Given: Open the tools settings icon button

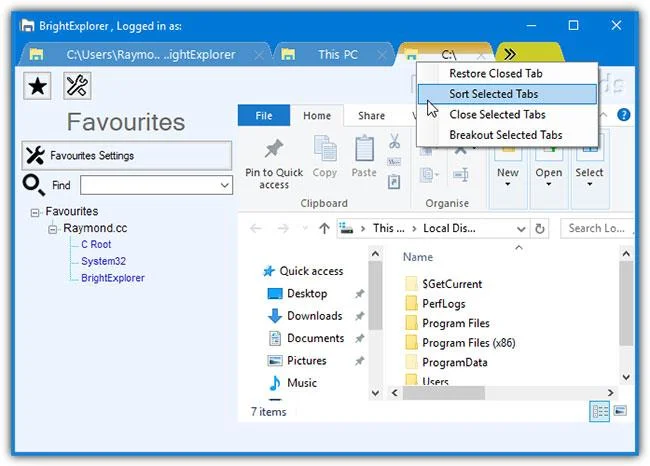Looking at the screenshot, I should click(x=77, y=86).
